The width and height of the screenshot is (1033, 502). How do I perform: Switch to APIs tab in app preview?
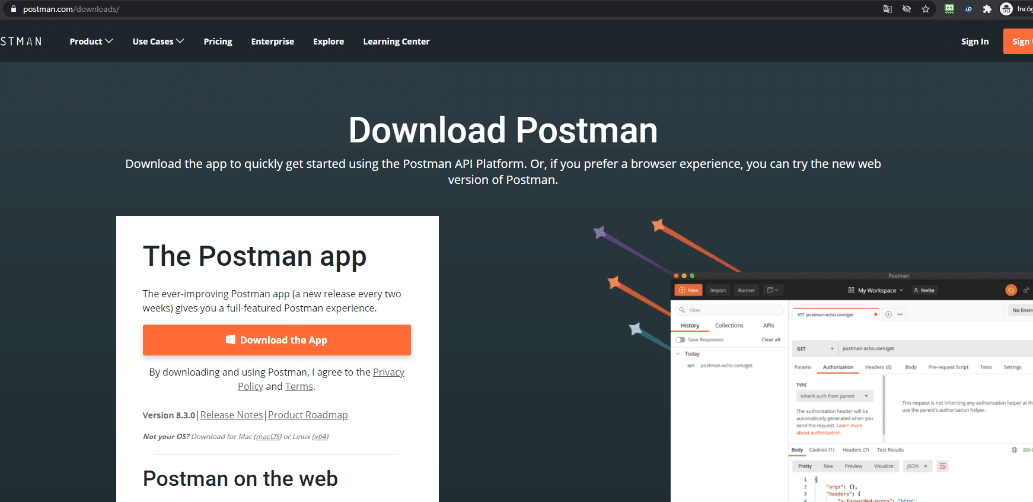click(768, 325)
